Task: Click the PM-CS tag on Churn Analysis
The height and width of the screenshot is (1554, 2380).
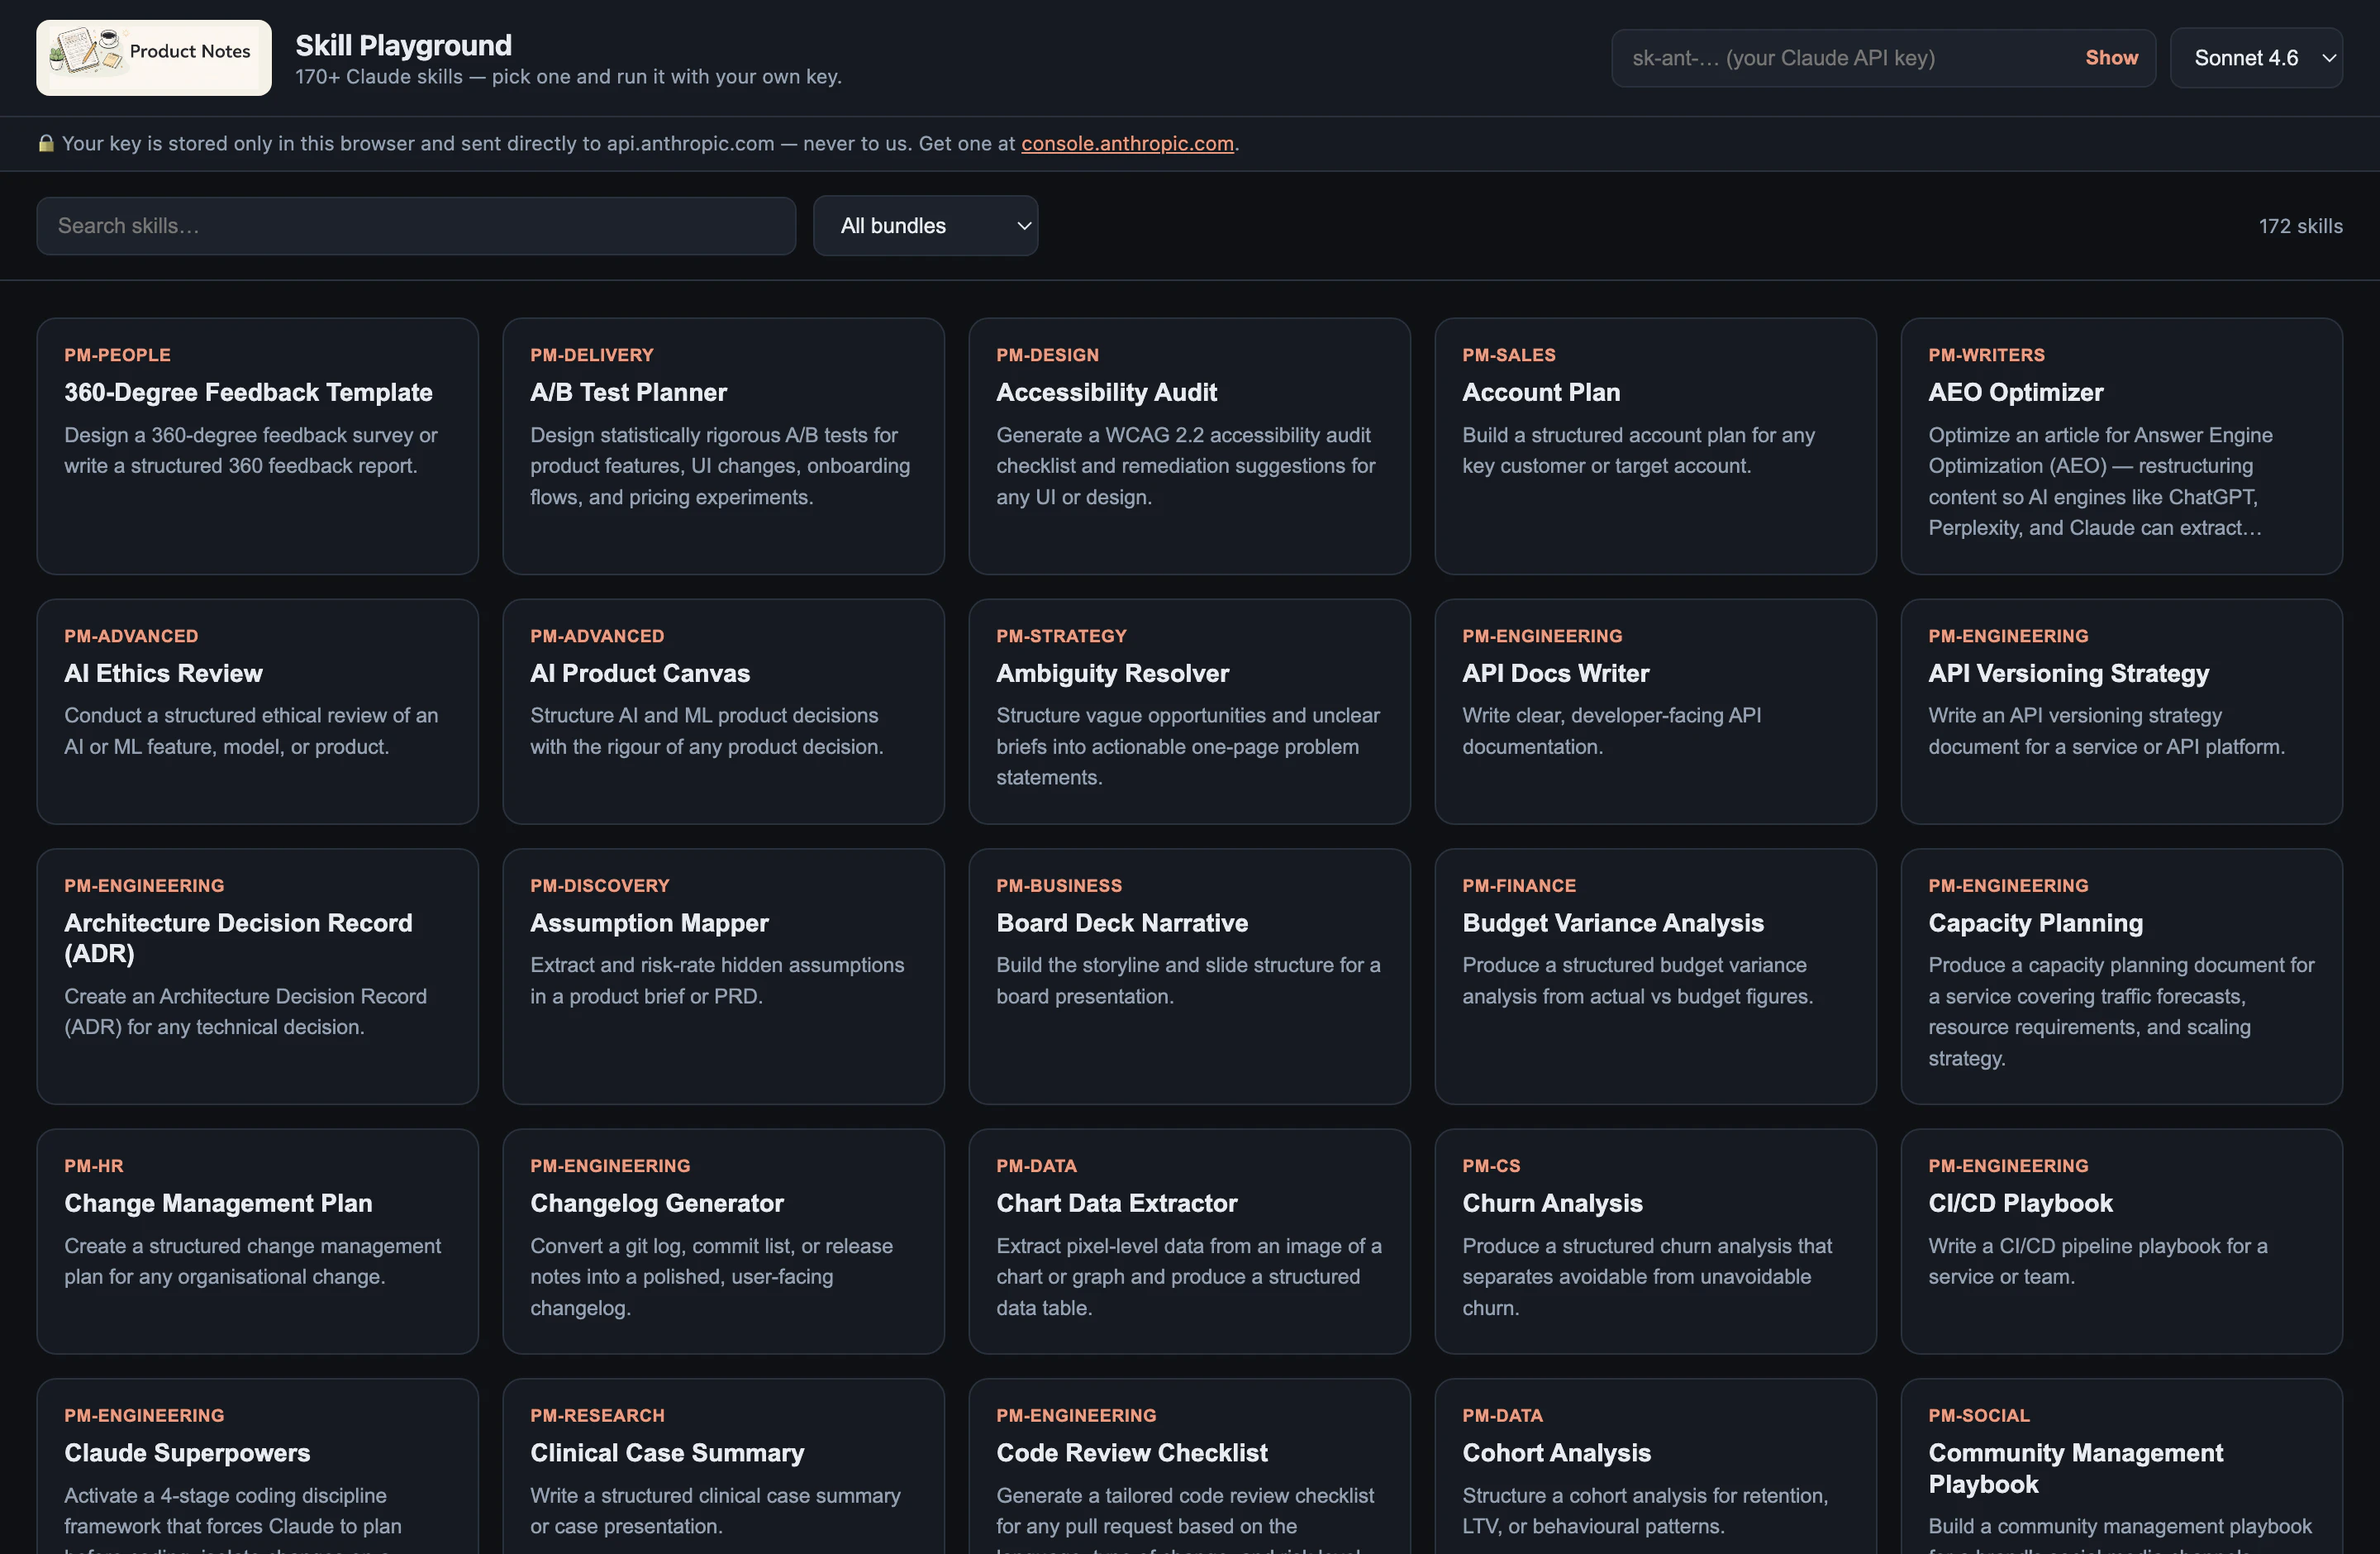Action: (1491, 1166)
